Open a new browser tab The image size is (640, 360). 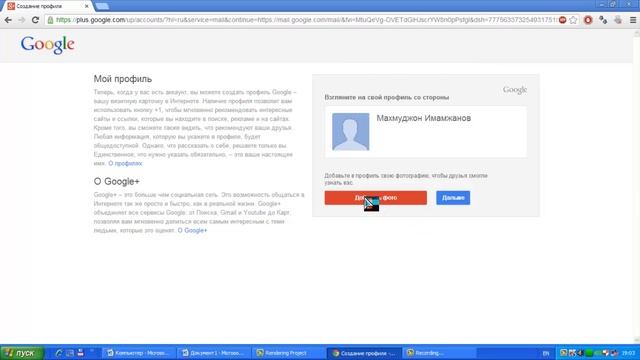(x=102, y=6)
